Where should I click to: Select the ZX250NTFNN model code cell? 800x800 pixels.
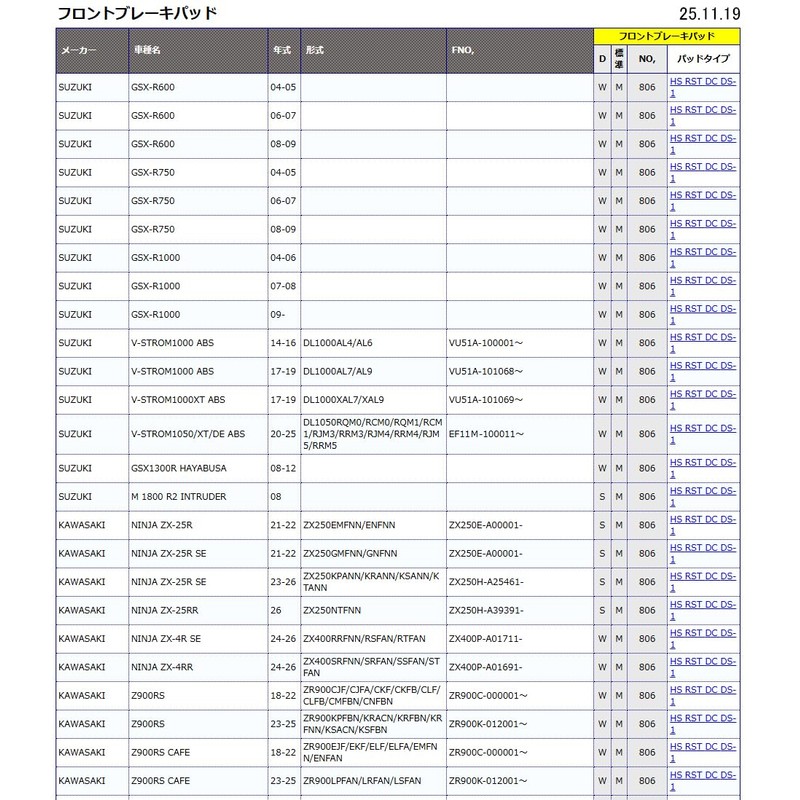pyautogui.click(x=373, y=610)
